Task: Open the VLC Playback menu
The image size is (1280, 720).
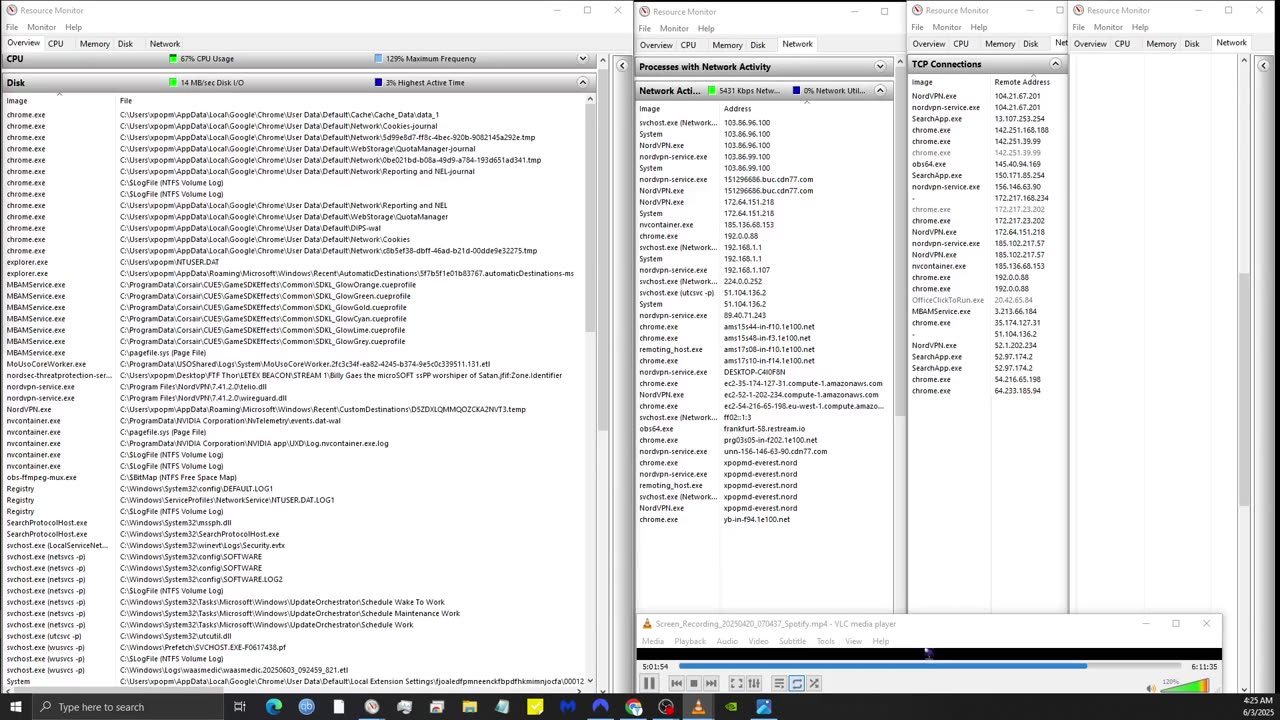Action: point(690,641)
